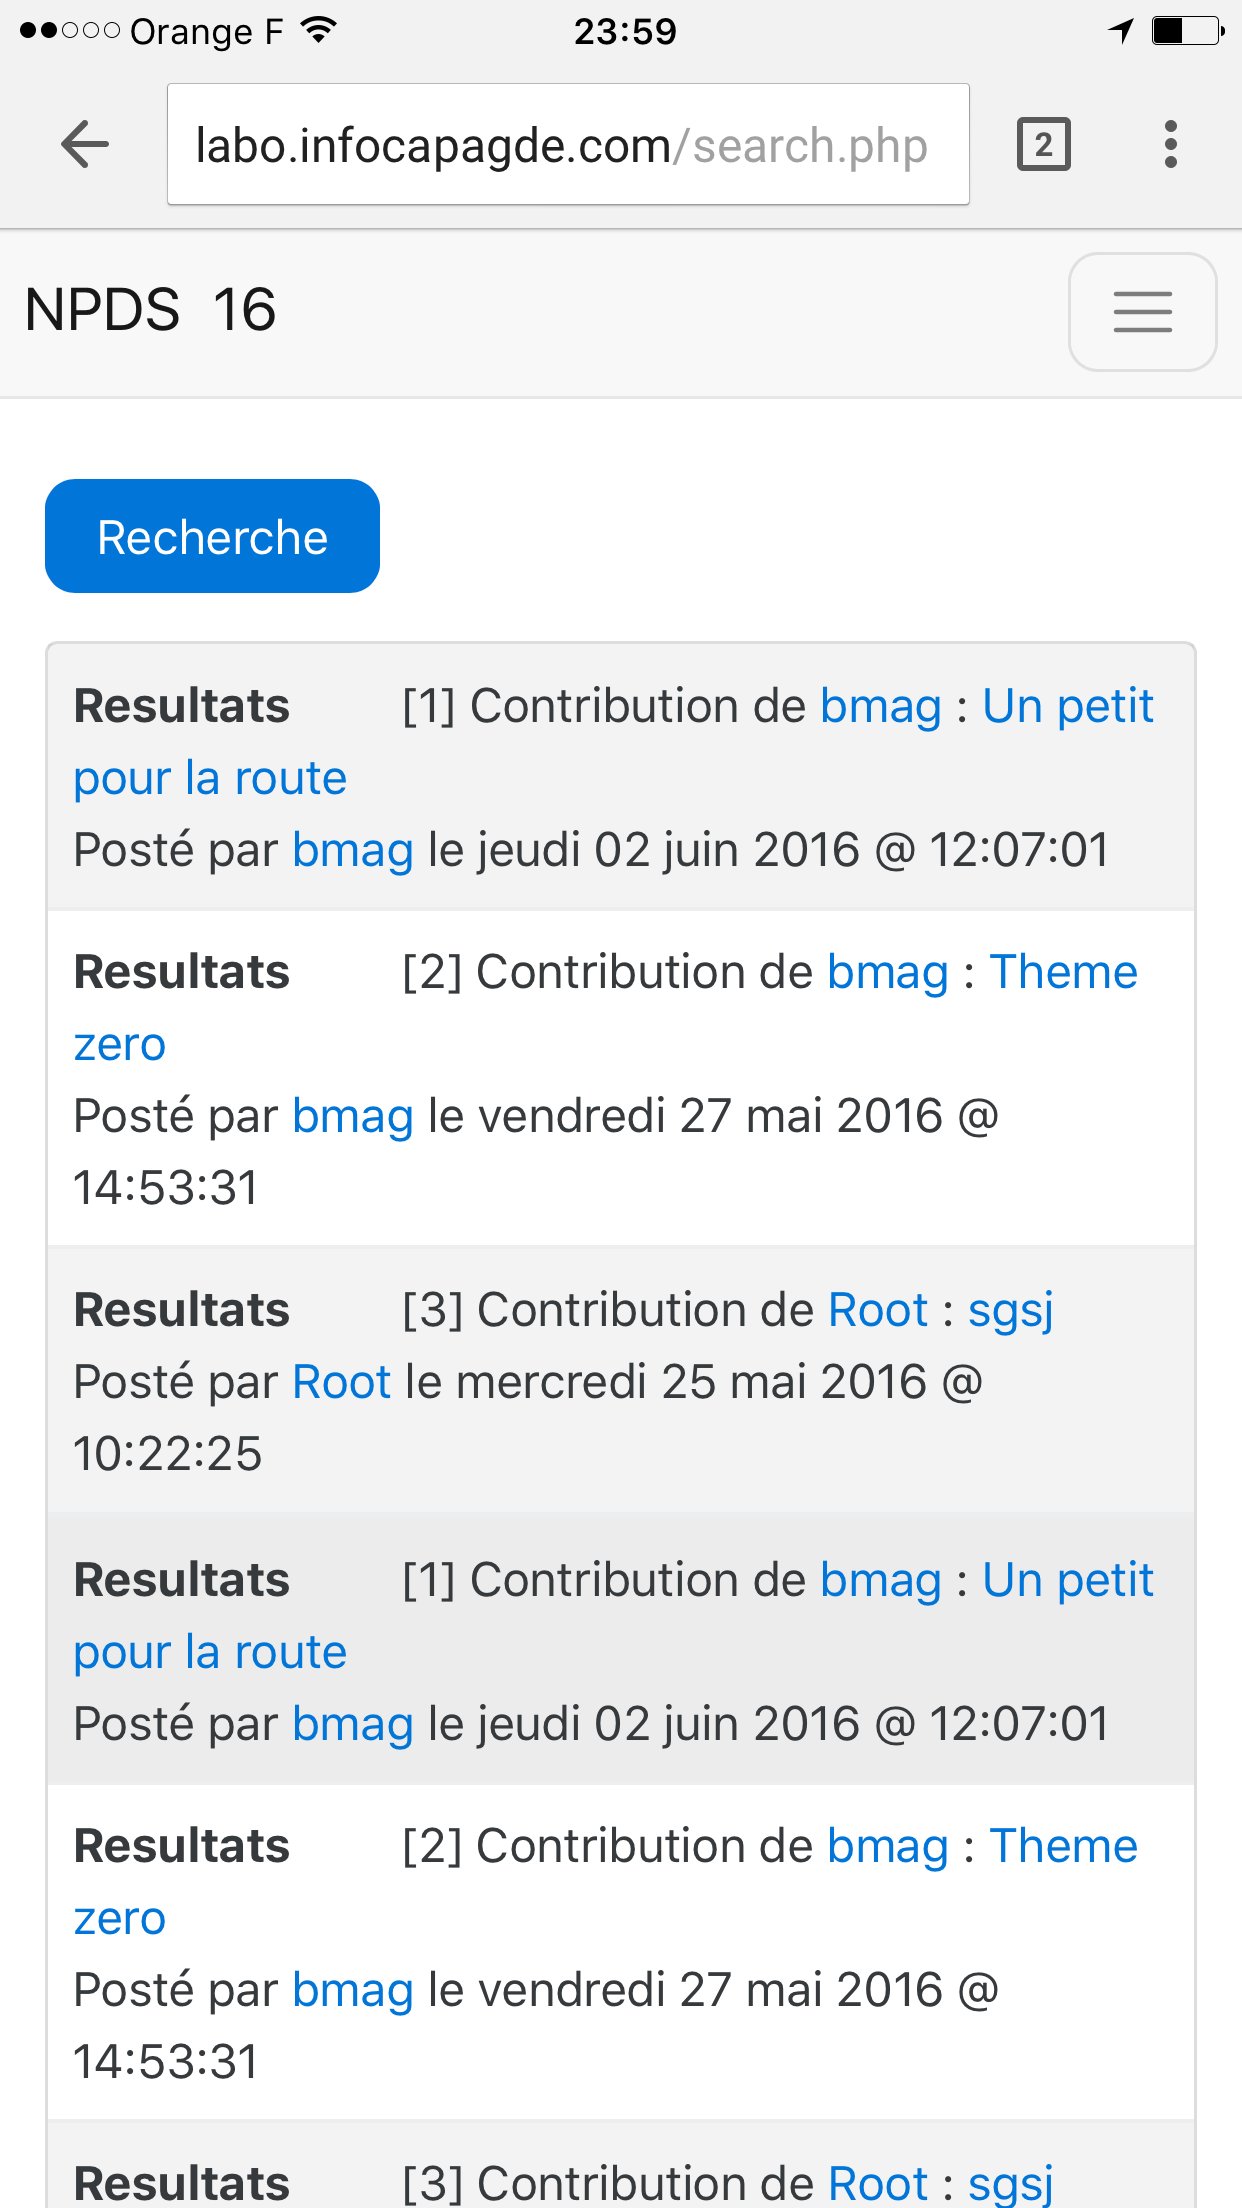Image resolution: width=1242 pixels, height=2208 pixels.
Task: Tap the URL address bar
Action: (x=568, y=145)
